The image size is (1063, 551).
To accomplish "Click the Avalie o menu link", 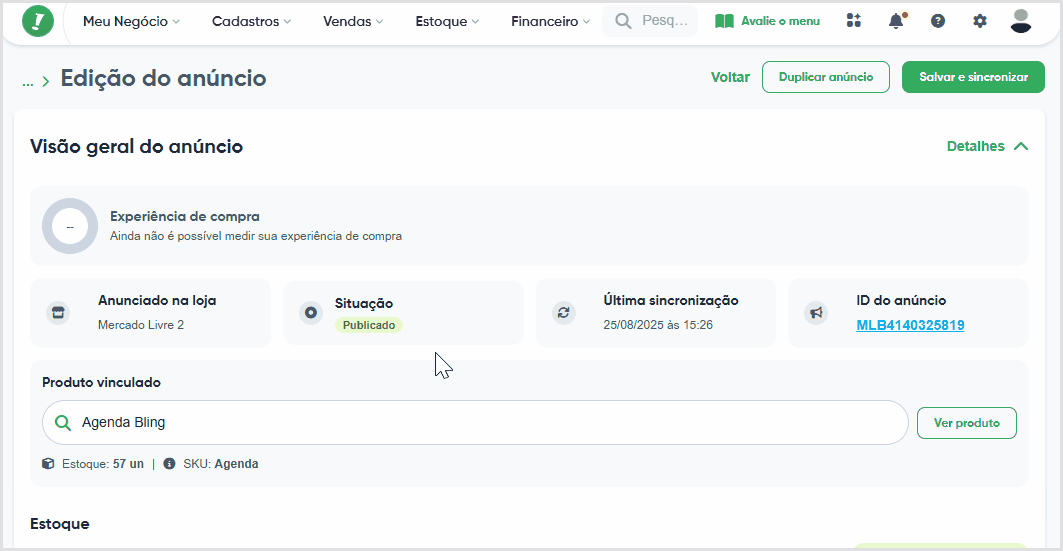I will tap(767, 21).
